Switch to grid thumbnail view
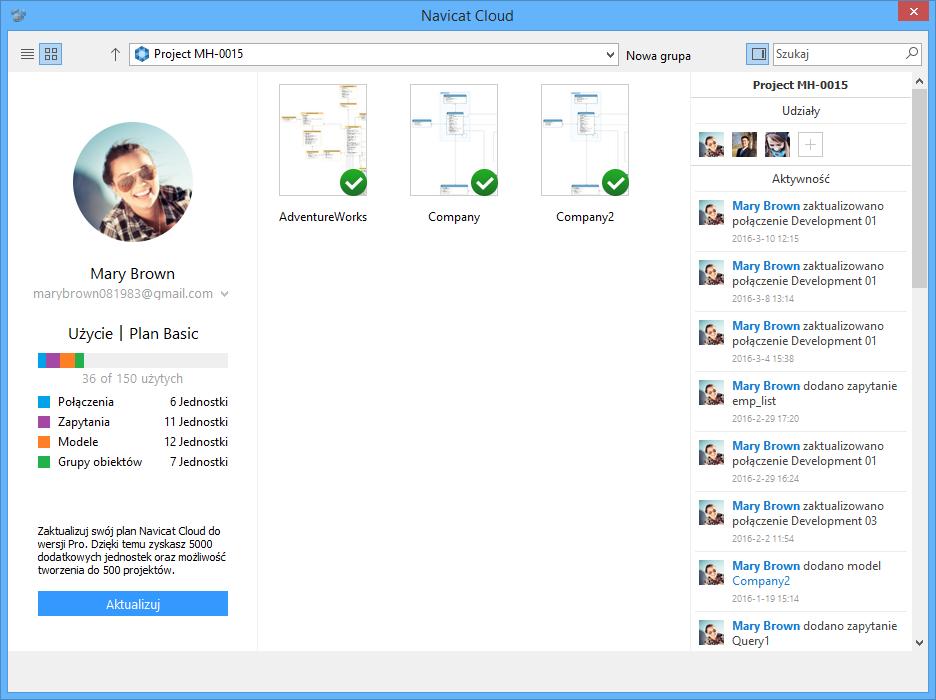936x700 pixels. 51,54
